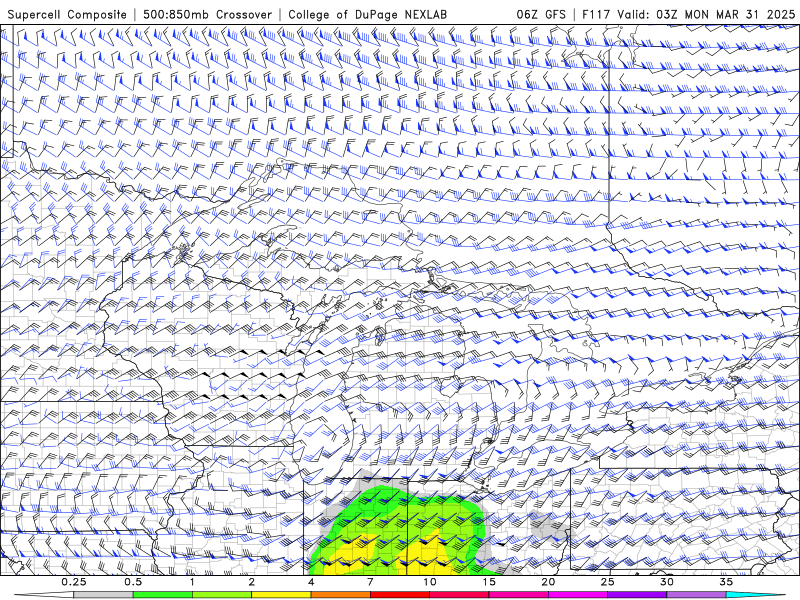Image resolution: width=800 pixels, height=600 pixels.
Task: Pick the purple color bar segment between 25 and 30
Action: 637,595
